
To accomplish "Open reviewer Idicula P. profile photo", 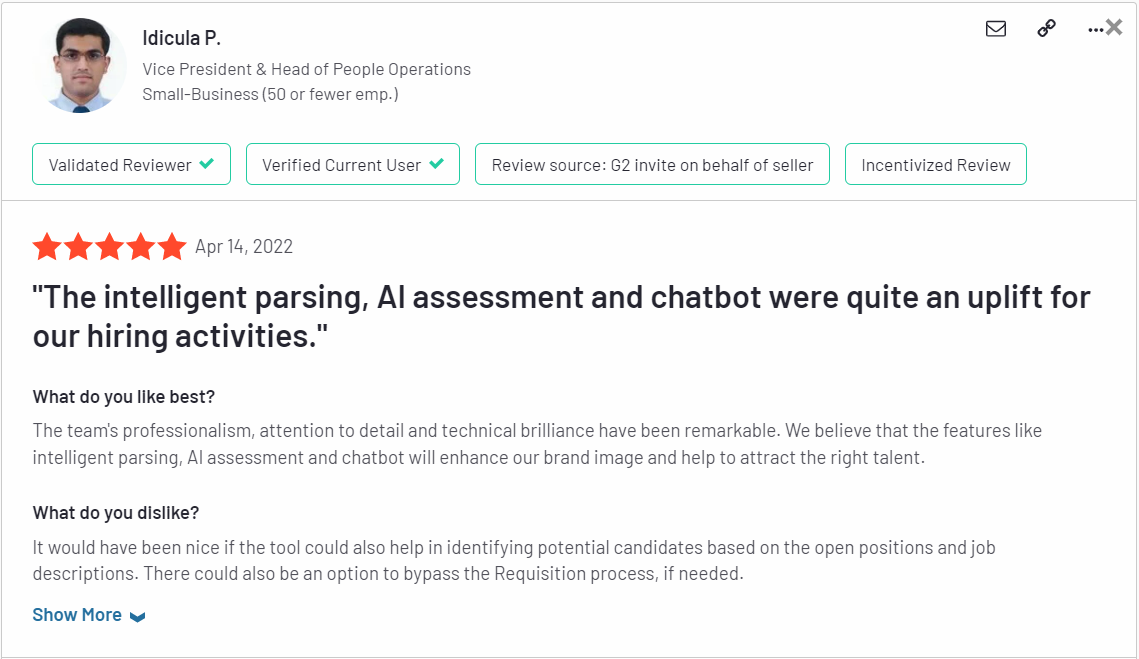I will pyautogui.click(x=80, y=65).
